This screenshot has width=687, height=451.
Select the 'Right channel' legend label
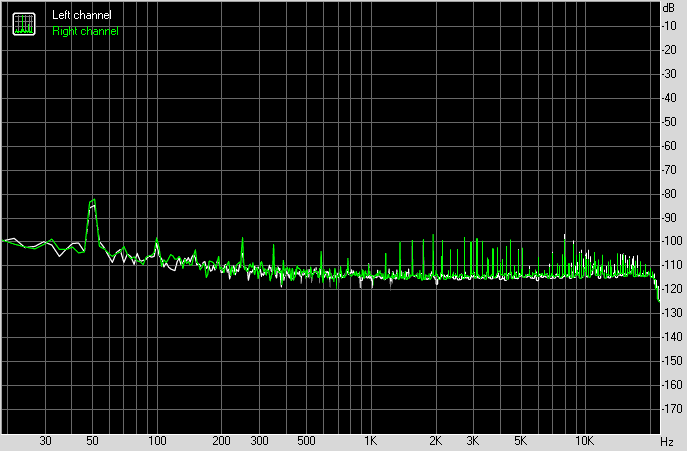click(x=85, y=31)
